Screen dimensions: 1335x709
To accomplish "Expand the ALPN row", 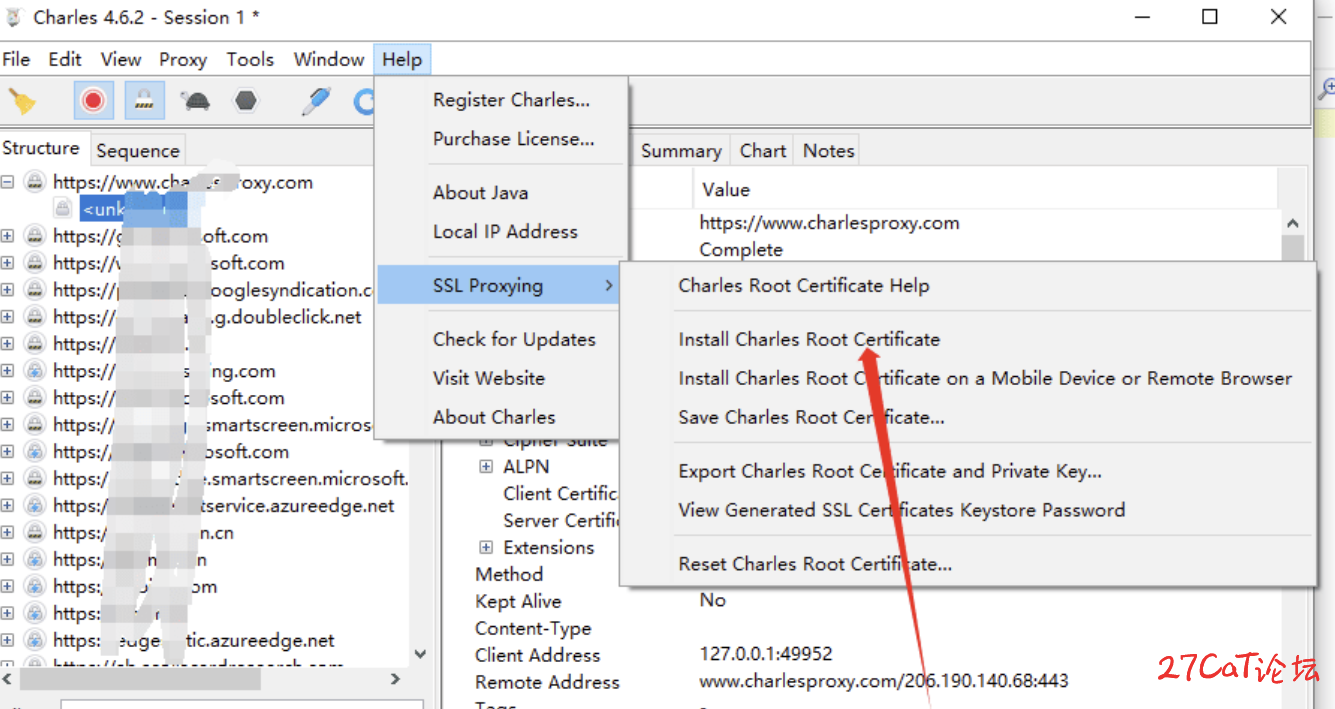I will 486,467.
